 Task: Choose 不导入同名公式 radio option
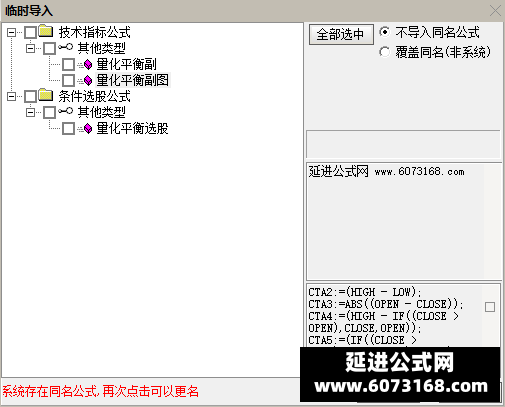(x=384, y=32)
